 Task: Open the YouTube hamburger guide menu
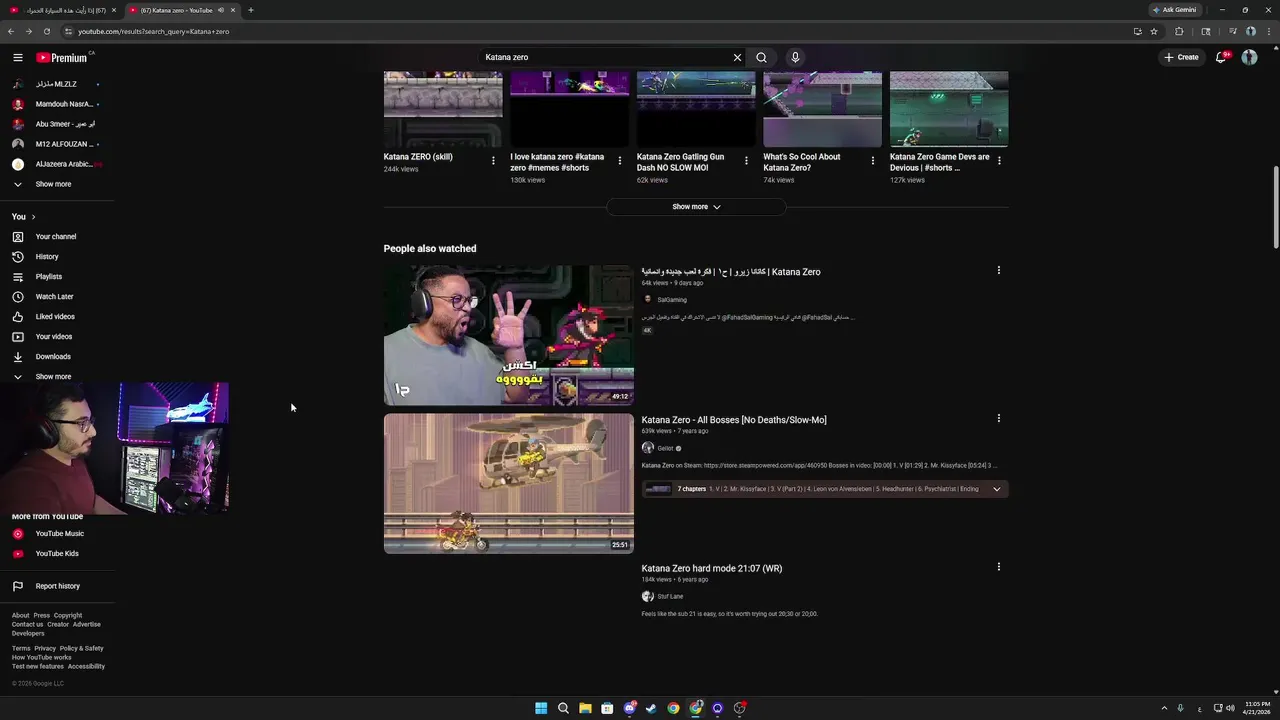point(18,57)
